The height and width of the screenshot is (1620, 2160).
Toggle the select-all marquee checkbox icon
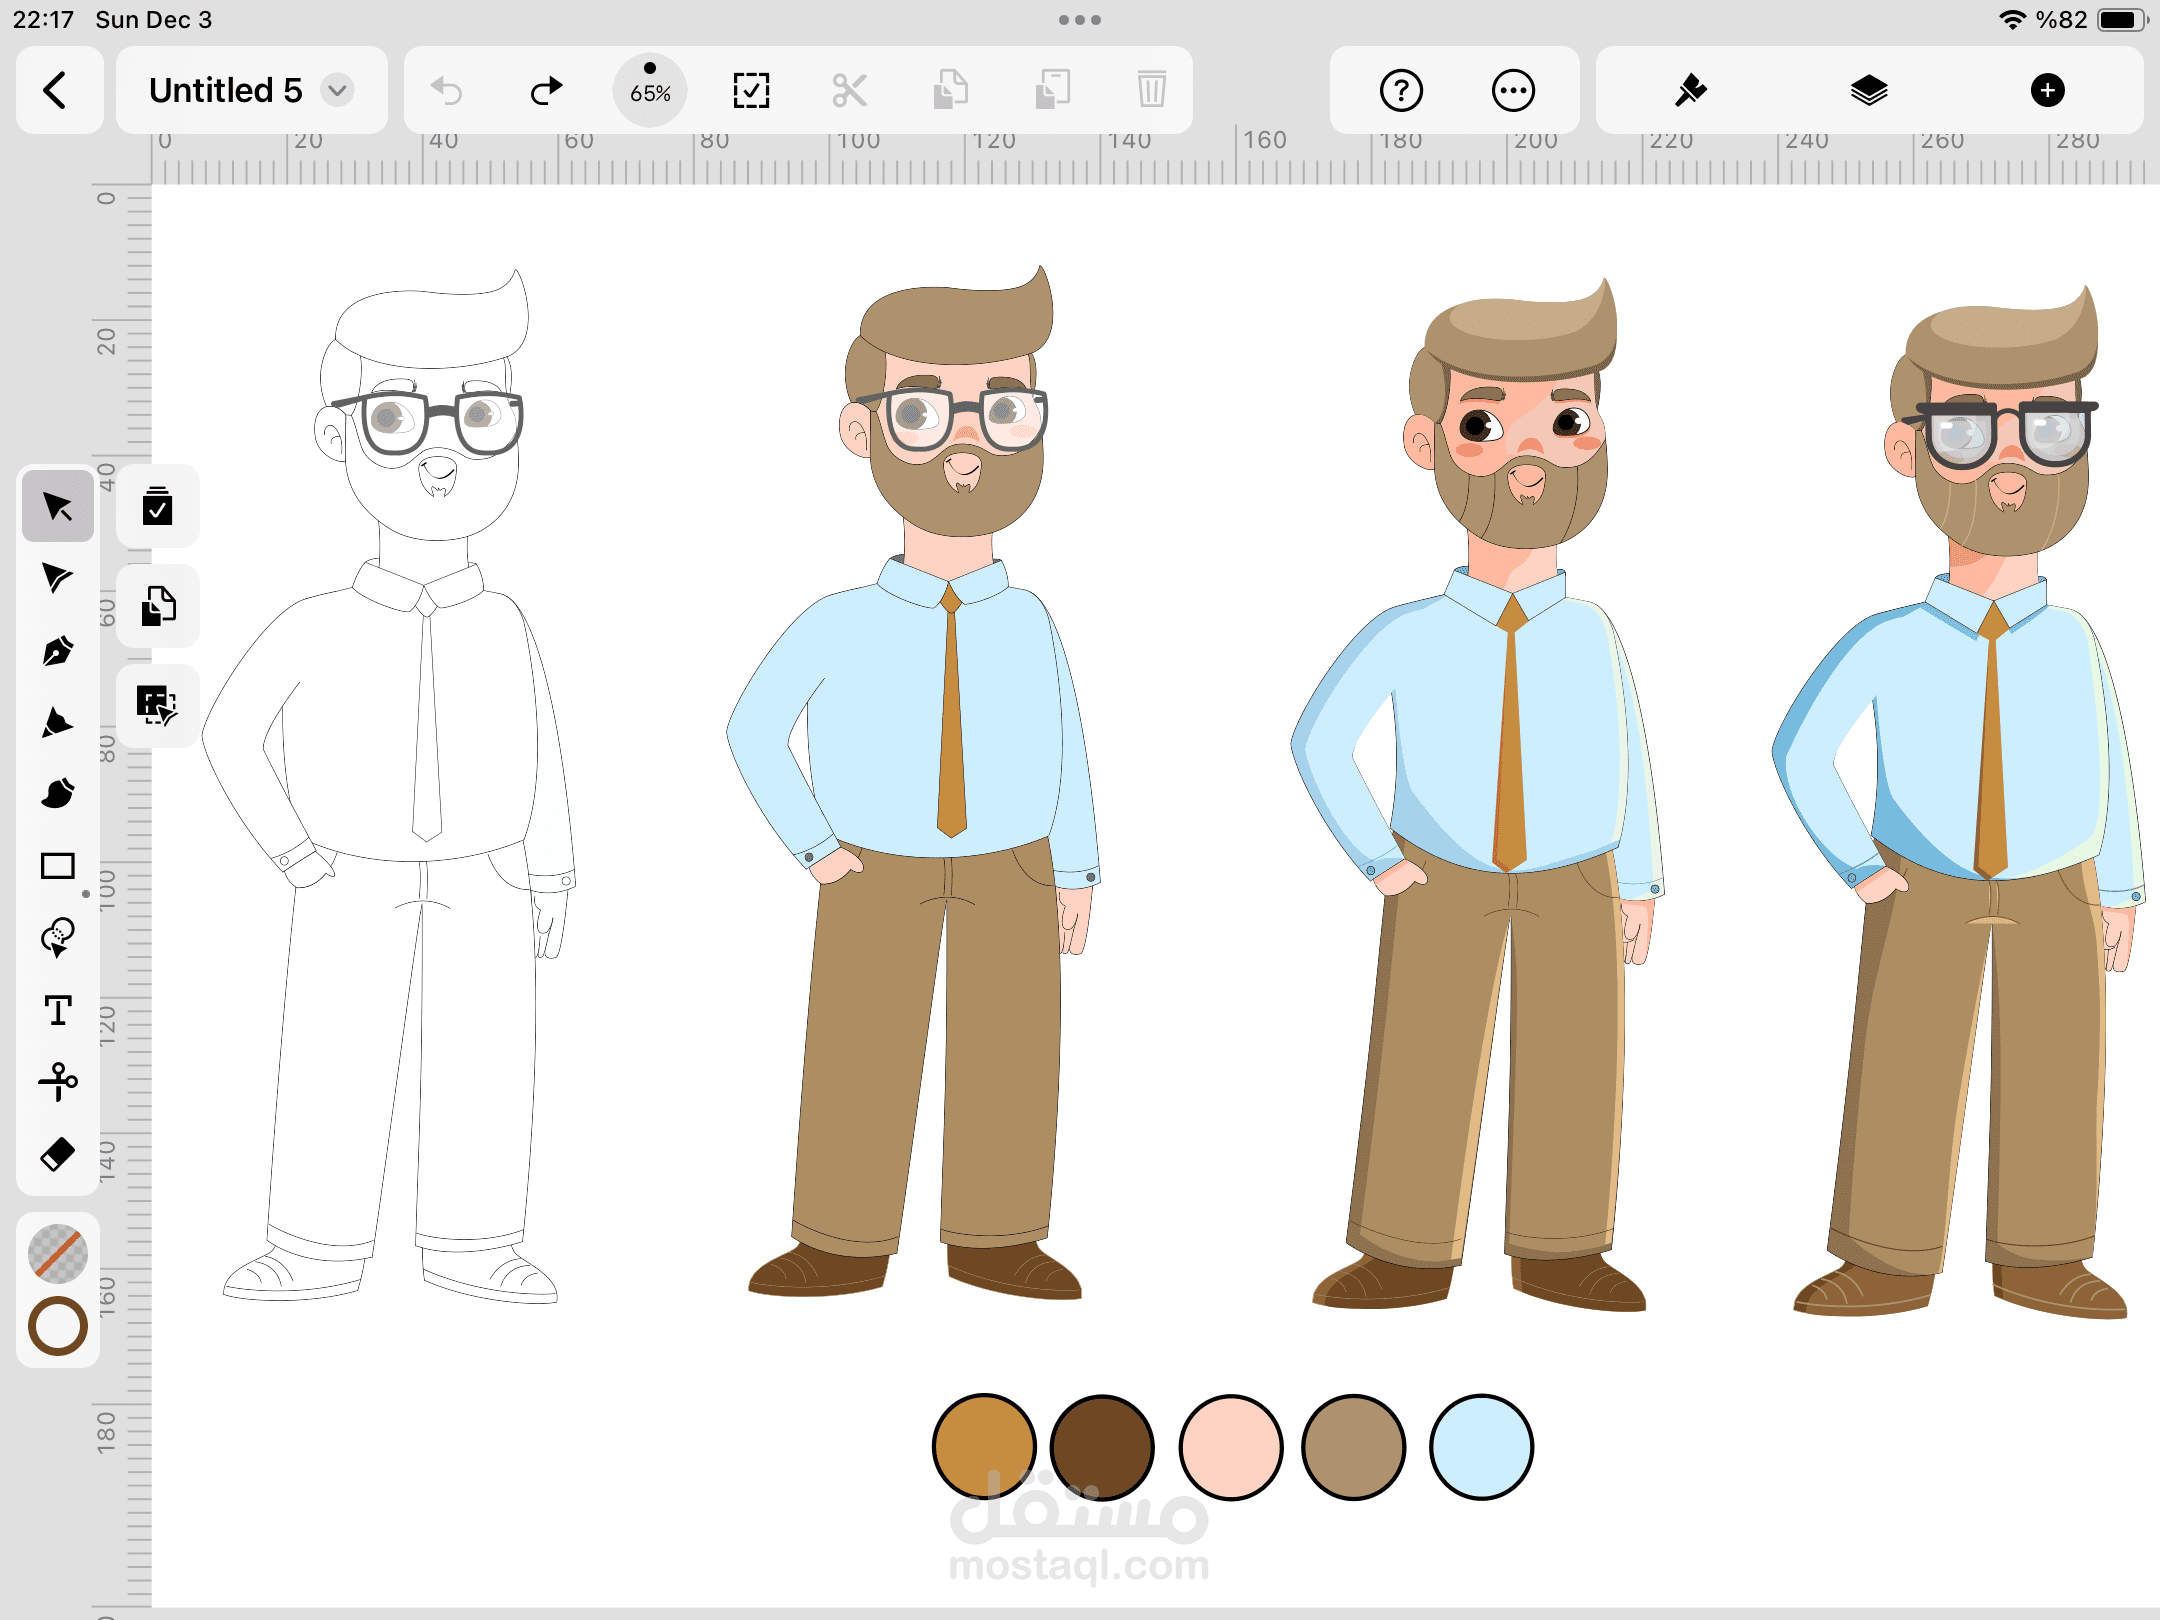[x=751, y=91]
